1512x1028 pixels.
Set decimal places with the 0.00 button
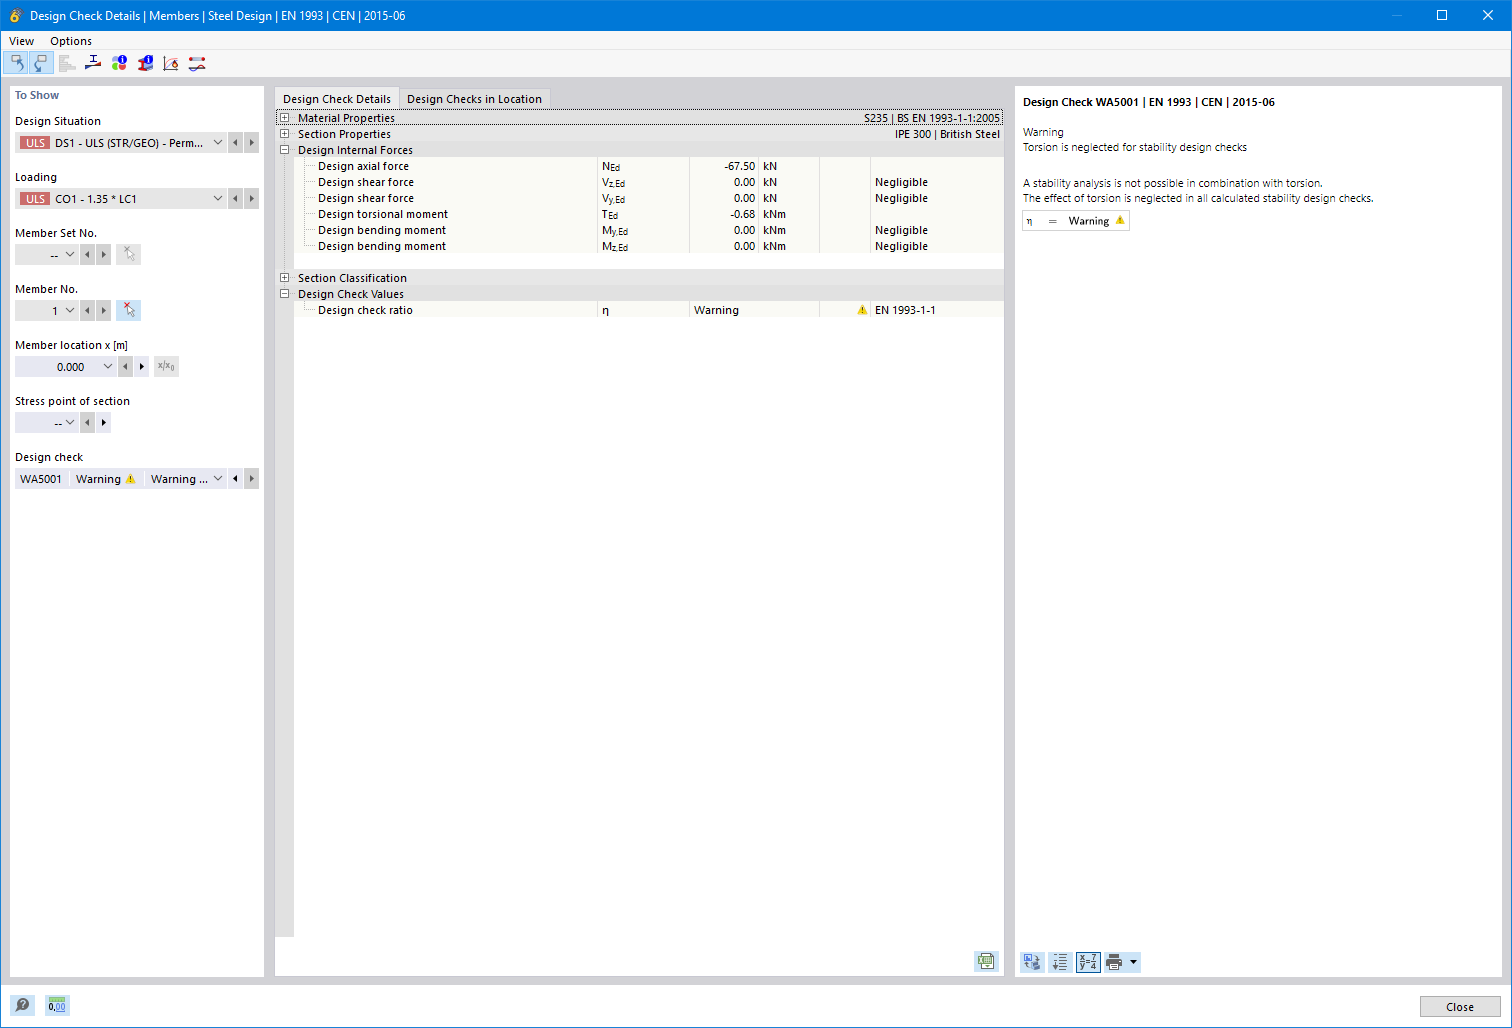56,1004
